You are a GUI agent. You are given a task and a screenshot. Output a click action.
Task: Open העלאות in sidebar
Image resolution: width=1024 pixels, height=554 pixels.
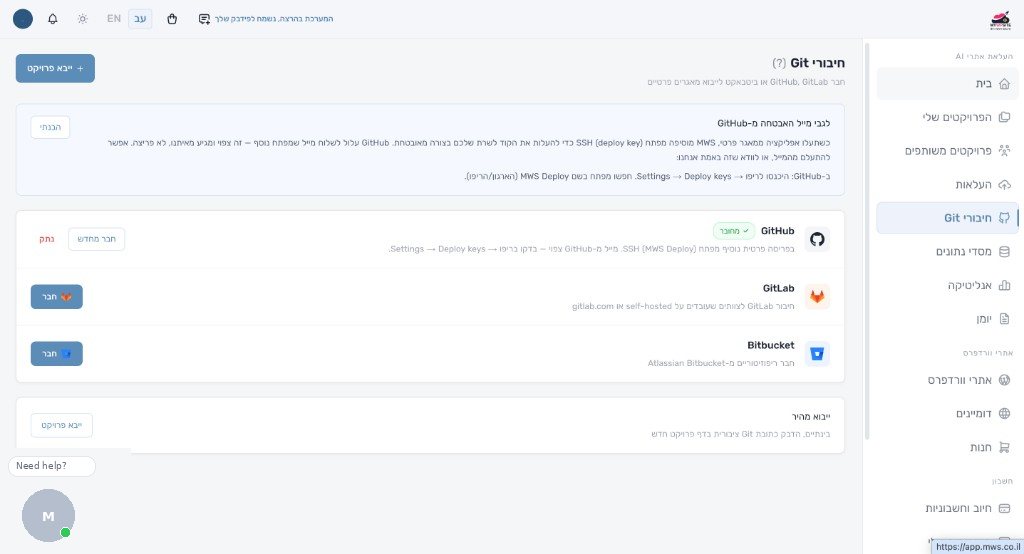[x=947, y=184]
